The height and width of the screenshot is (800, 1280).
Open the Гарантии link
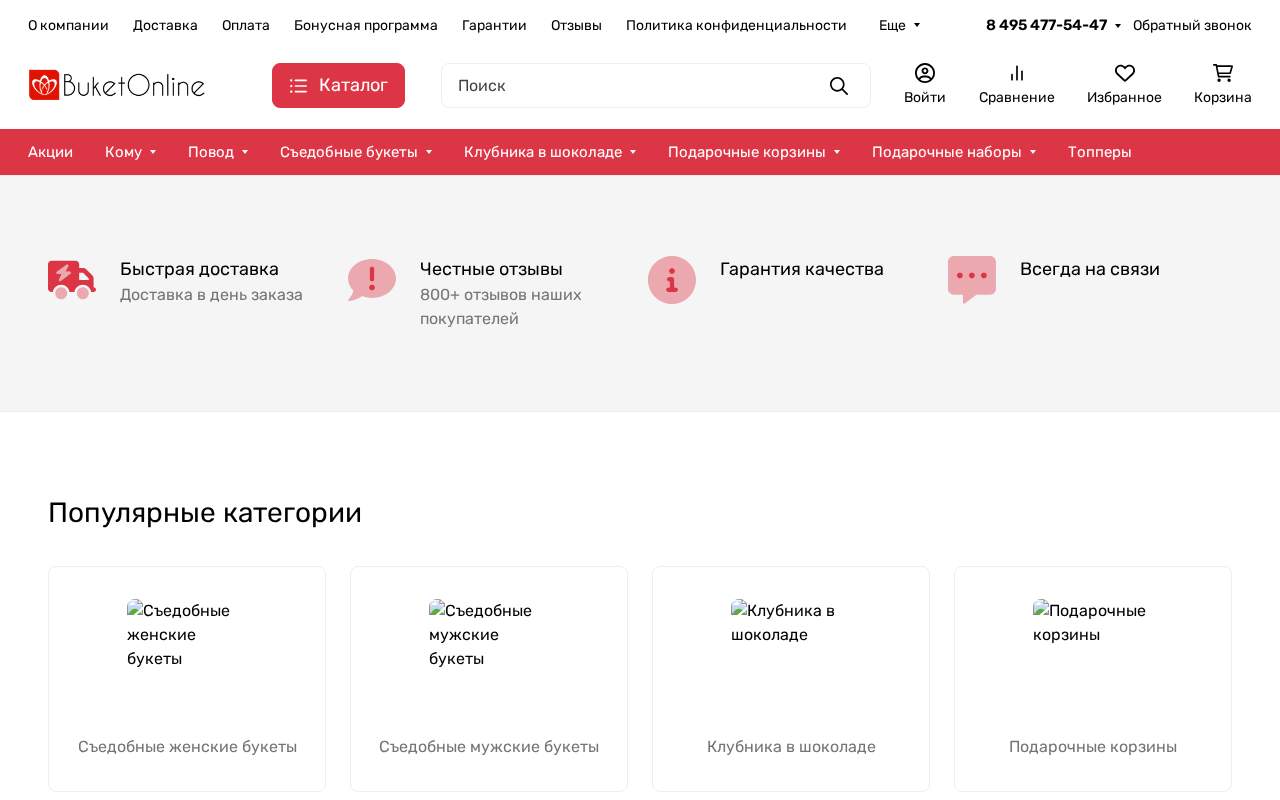tap(494, 25)
